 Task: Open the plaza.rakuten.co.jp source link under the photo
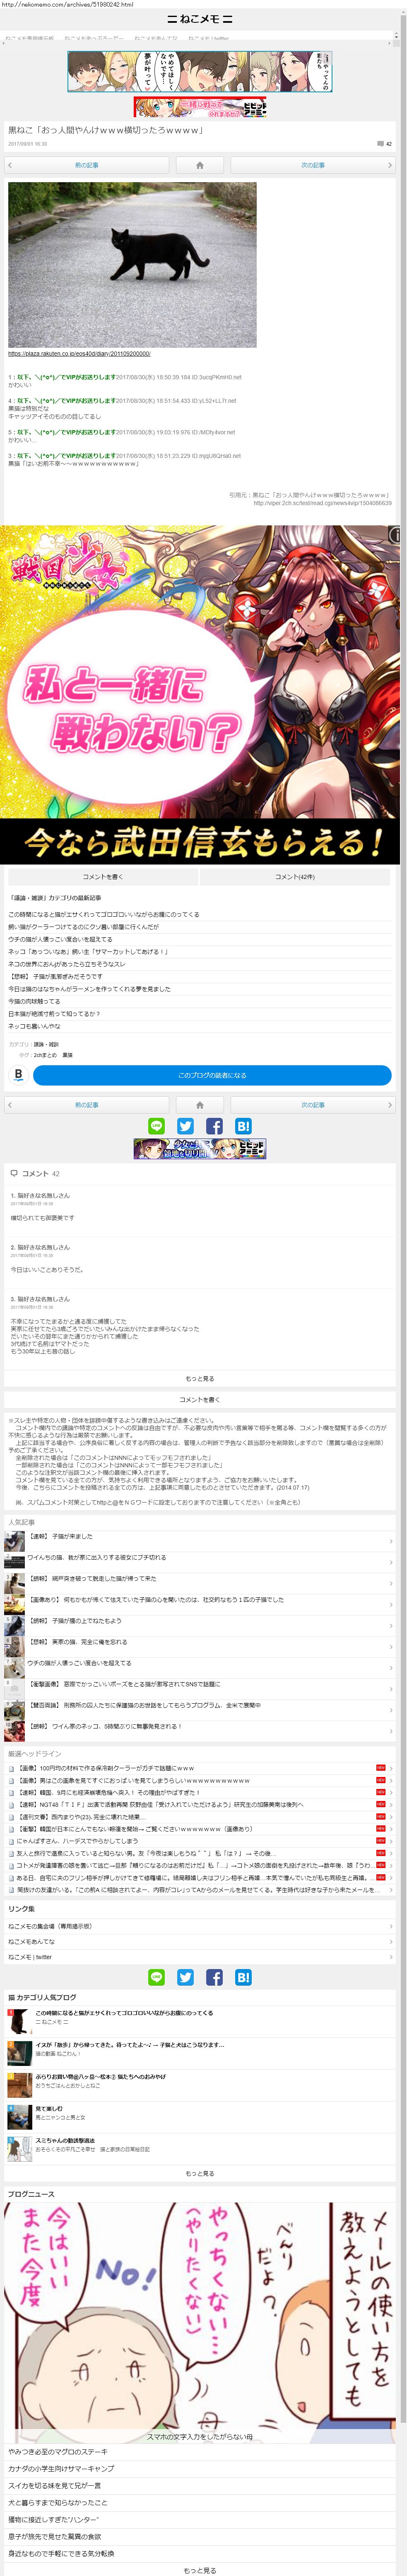click(79, 354)
